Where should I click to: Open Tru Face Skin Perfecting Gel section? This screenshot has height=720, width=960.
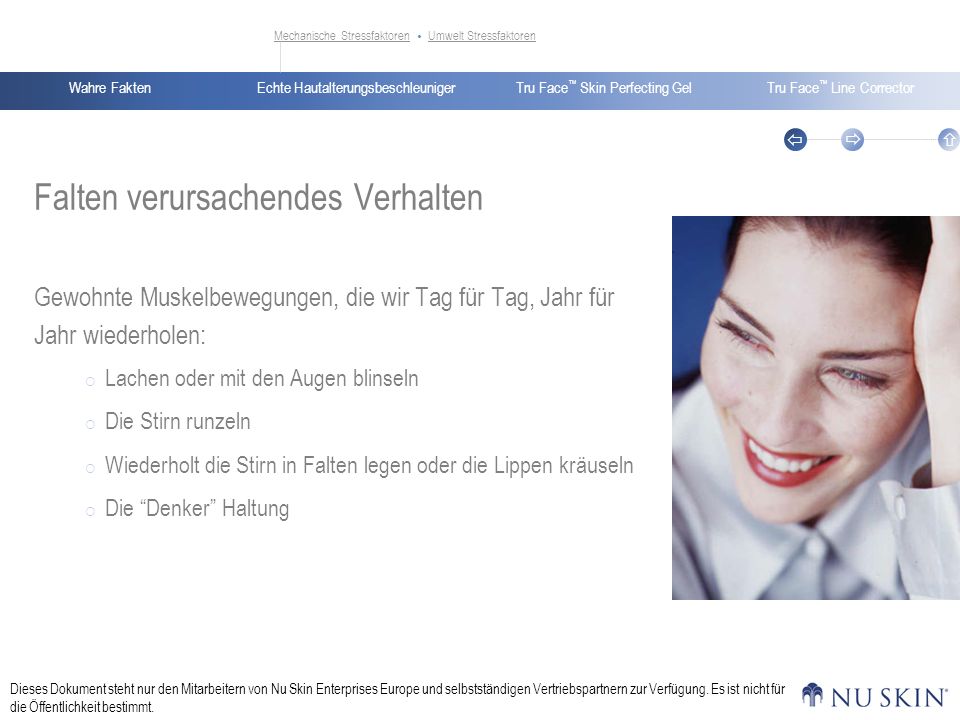[x=604, y=88]
